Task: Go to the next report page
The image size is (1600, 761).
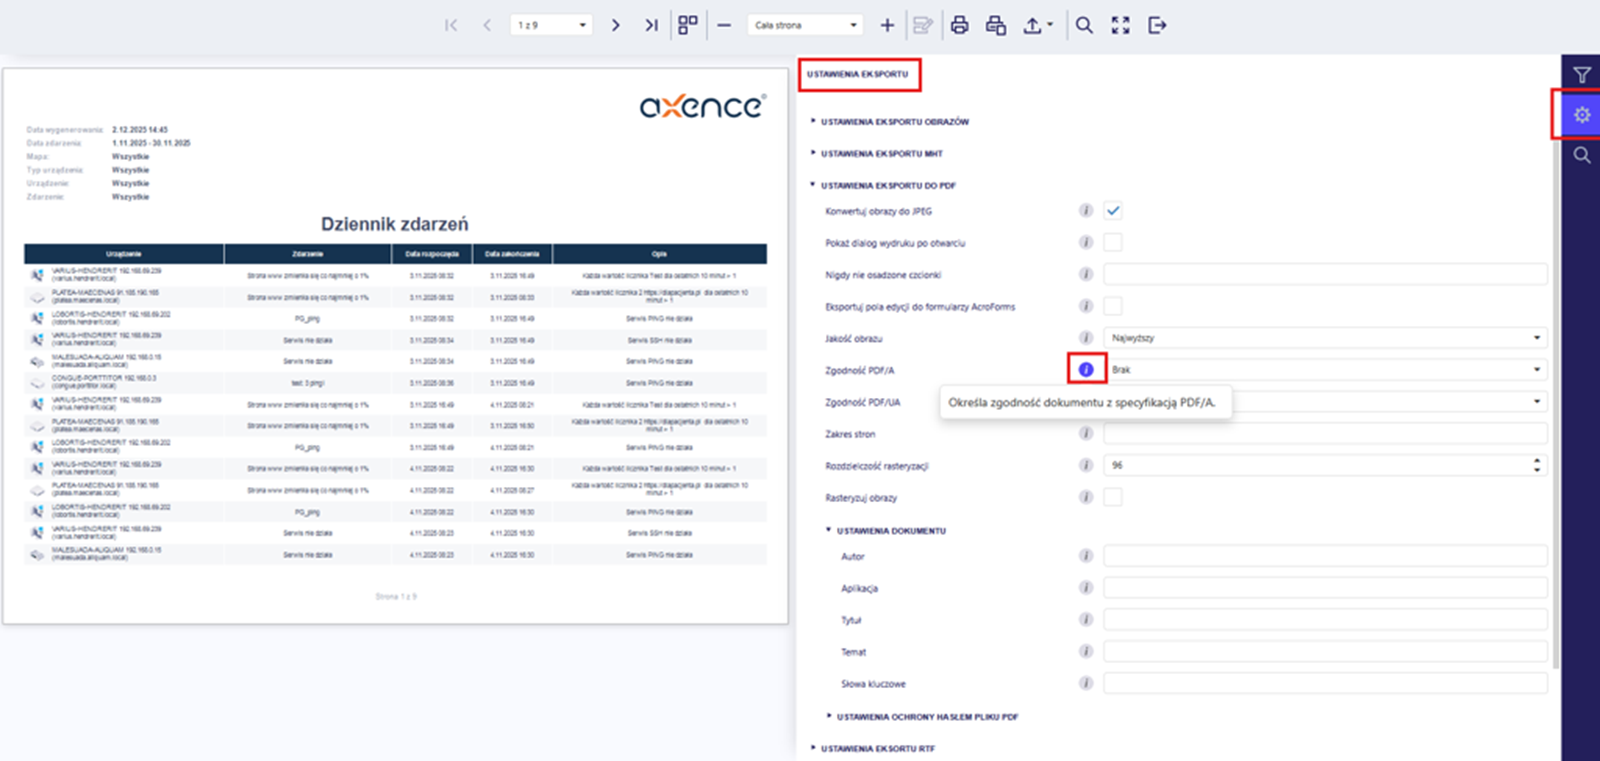Action: pos(615,25)
